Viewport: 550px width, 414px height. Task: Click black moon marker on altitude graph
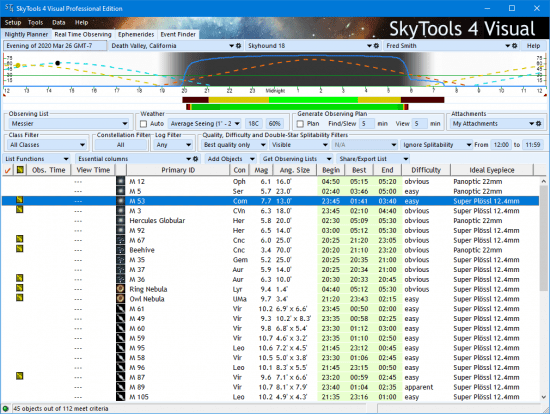tap(58, 63)
